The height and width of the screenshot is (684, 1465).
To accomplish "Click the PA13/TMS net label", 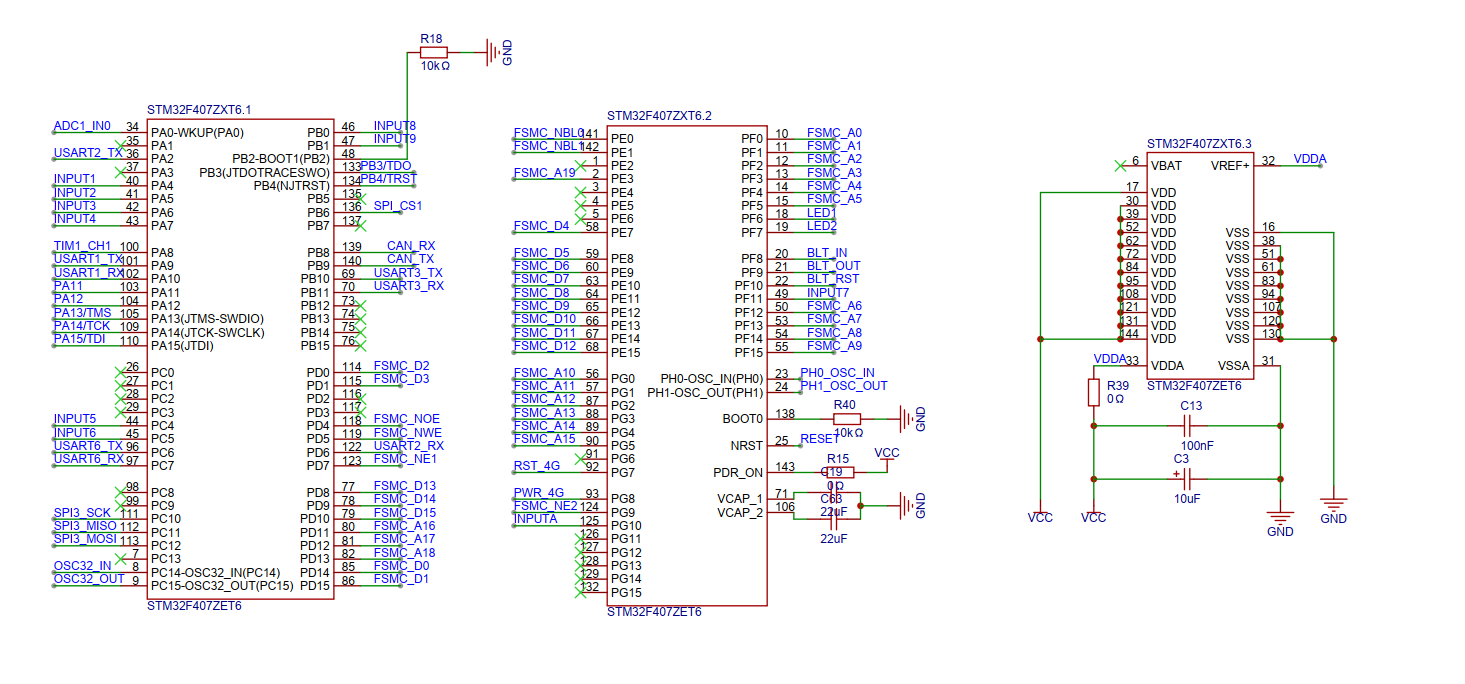I will tap(83, 313).
